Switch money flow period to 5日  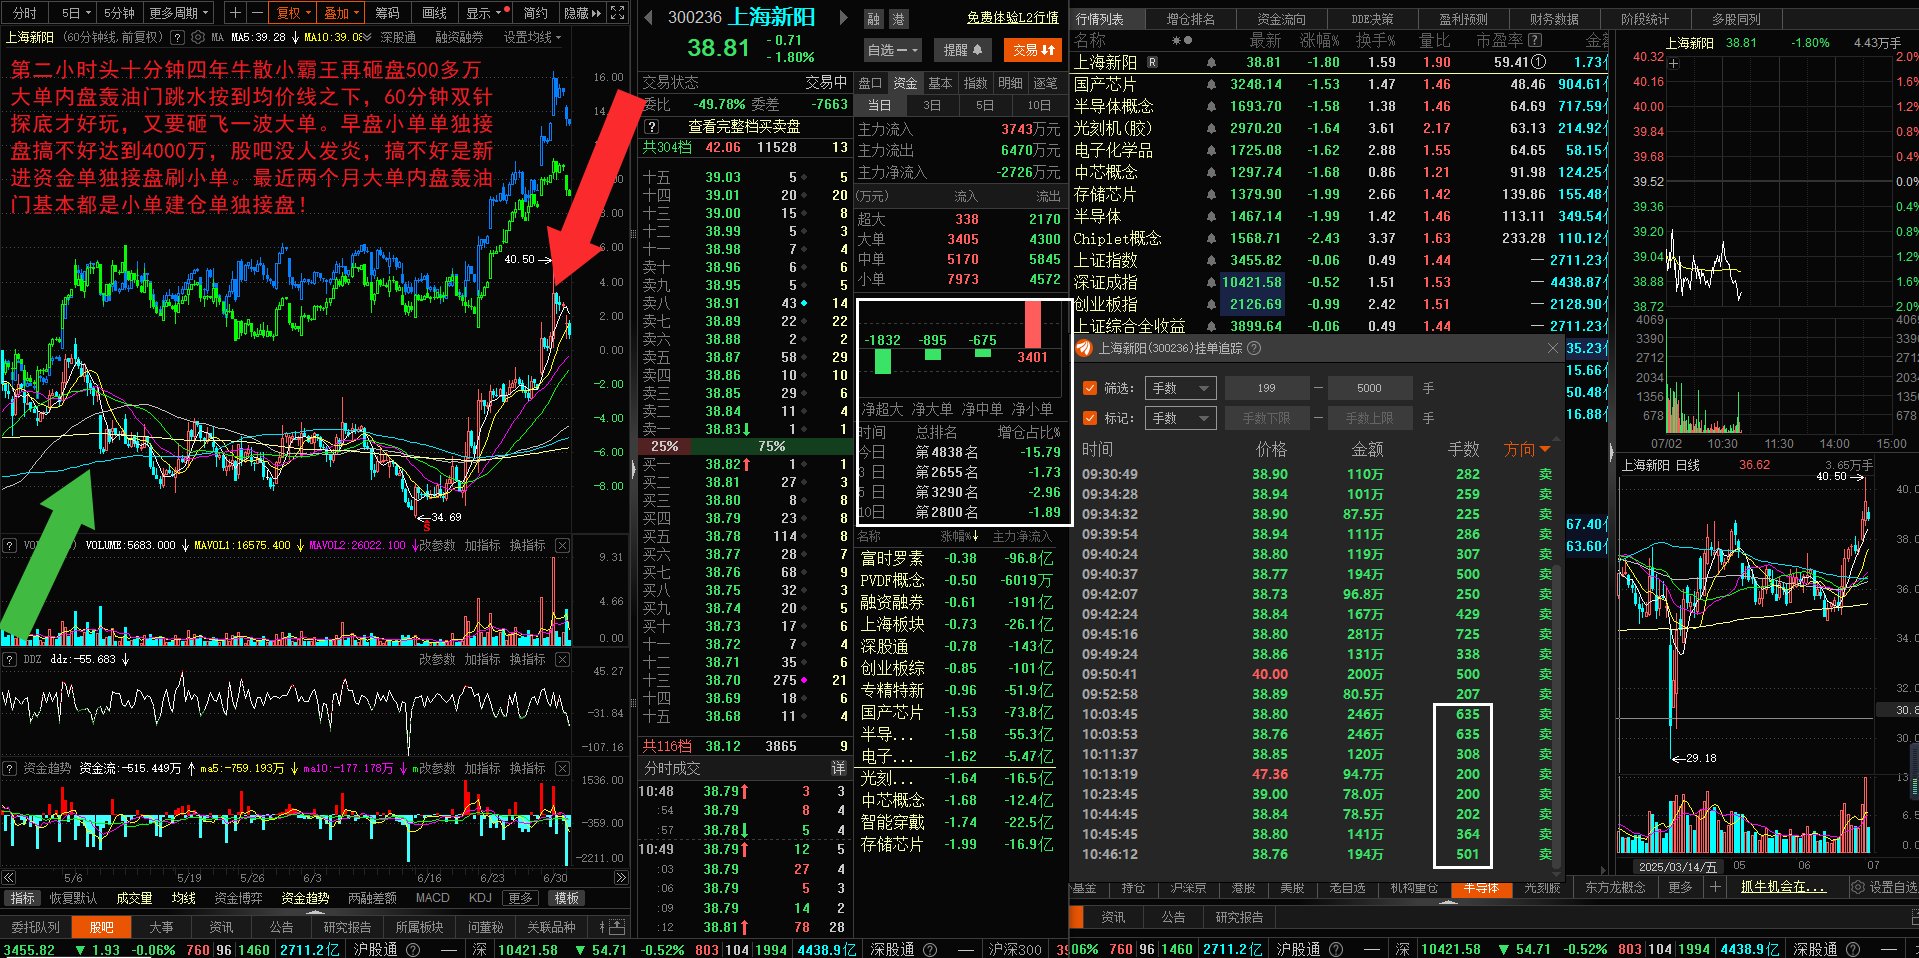pyautogui.click(x=985, y=105)
